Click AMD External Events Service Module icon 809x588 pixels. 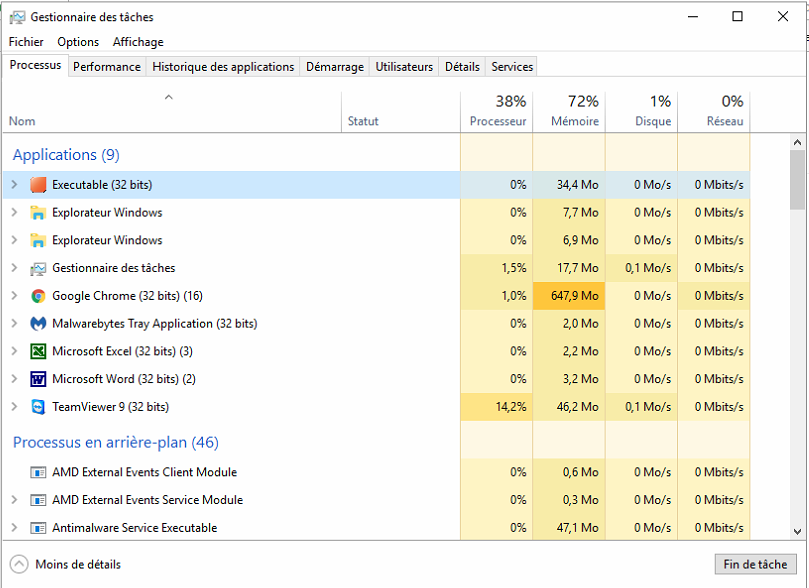coord(38,500)
